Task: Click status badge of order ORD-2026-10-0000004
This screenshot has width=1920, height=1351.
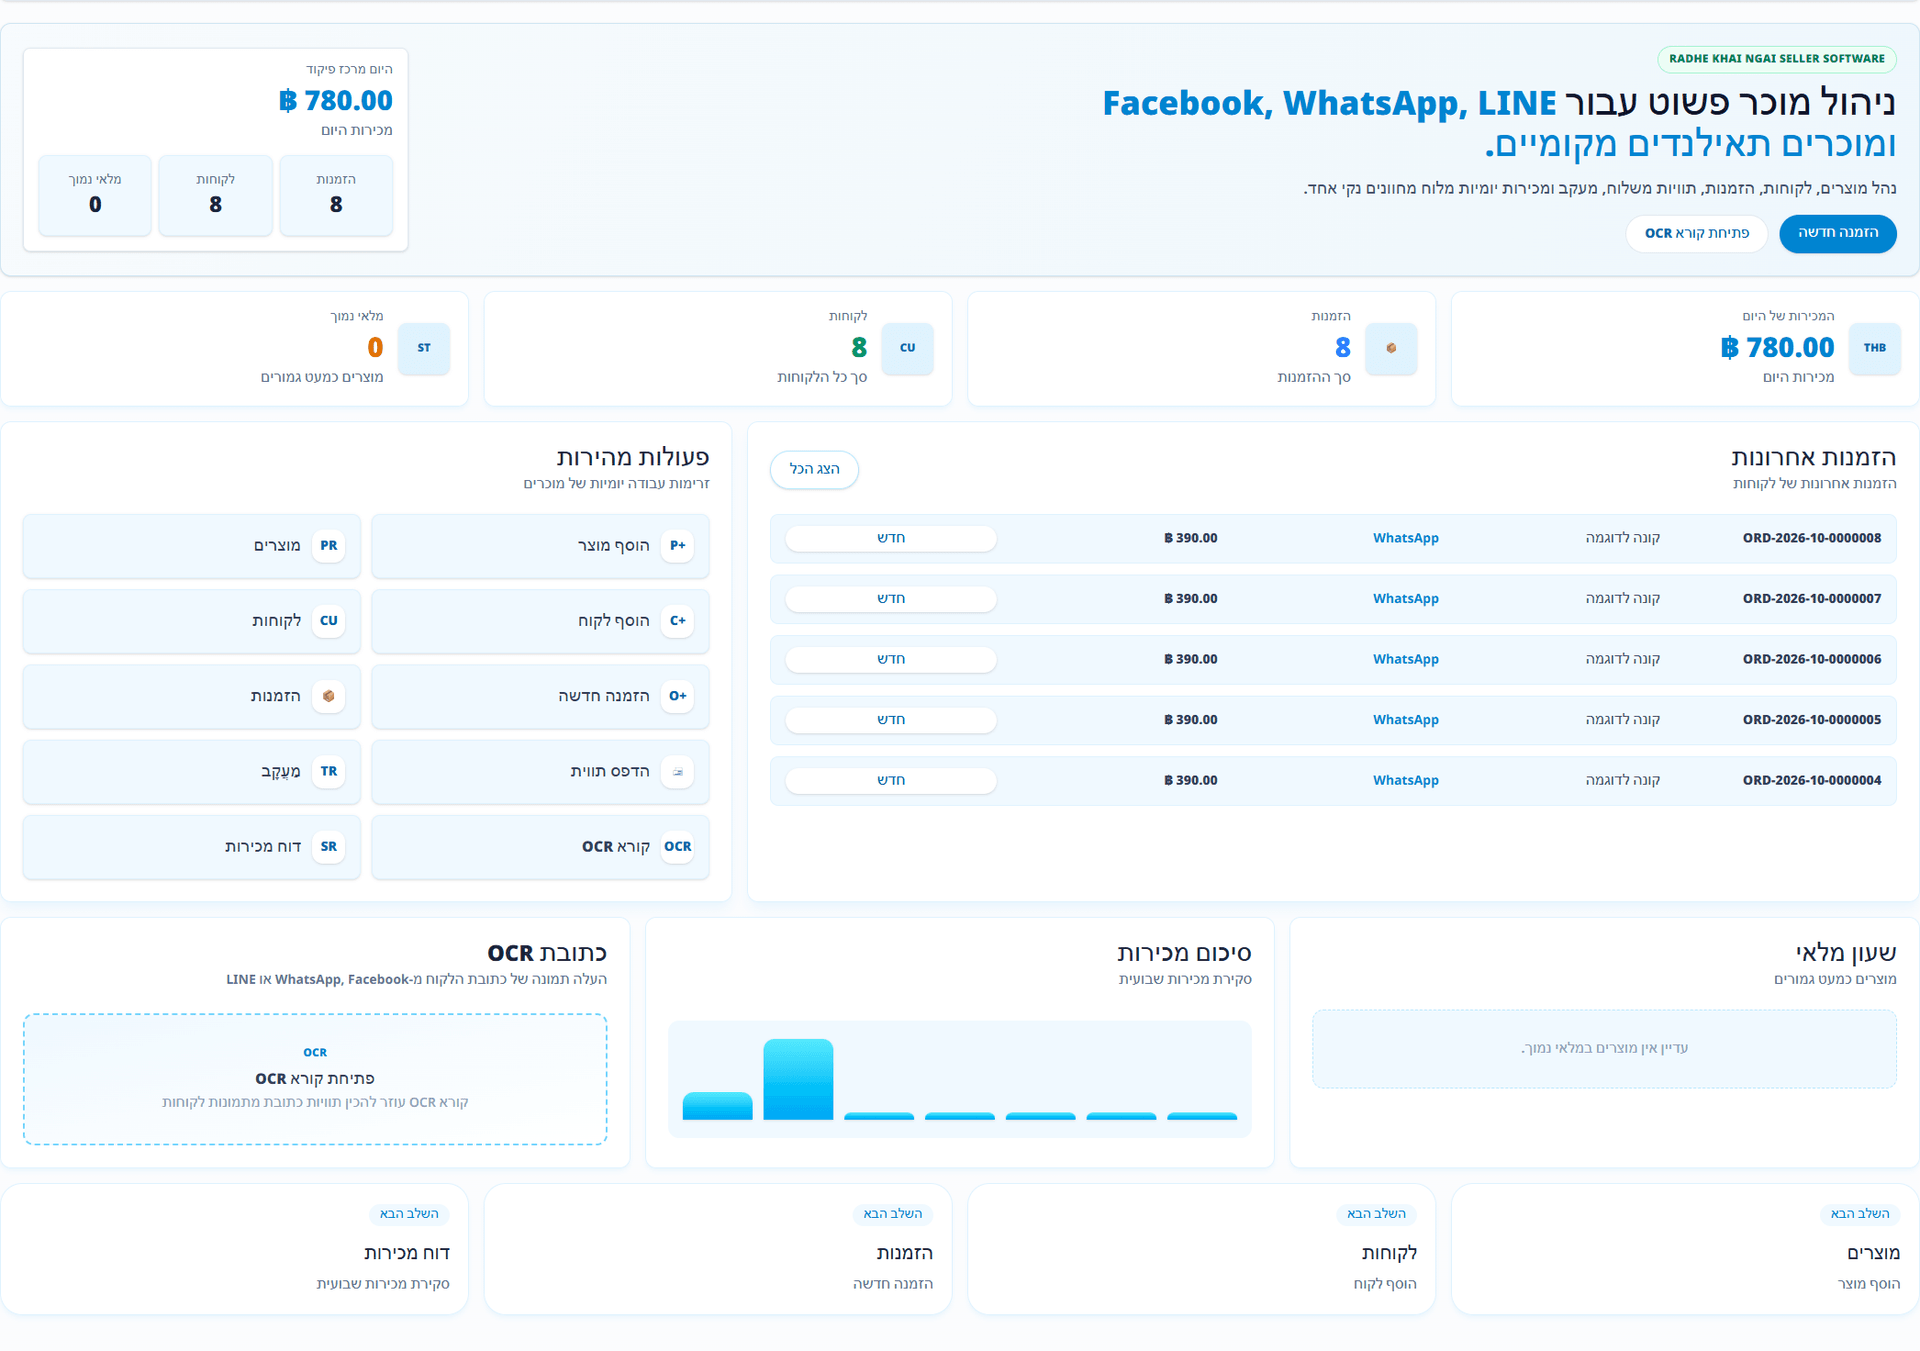Action: tap(890, 780)
